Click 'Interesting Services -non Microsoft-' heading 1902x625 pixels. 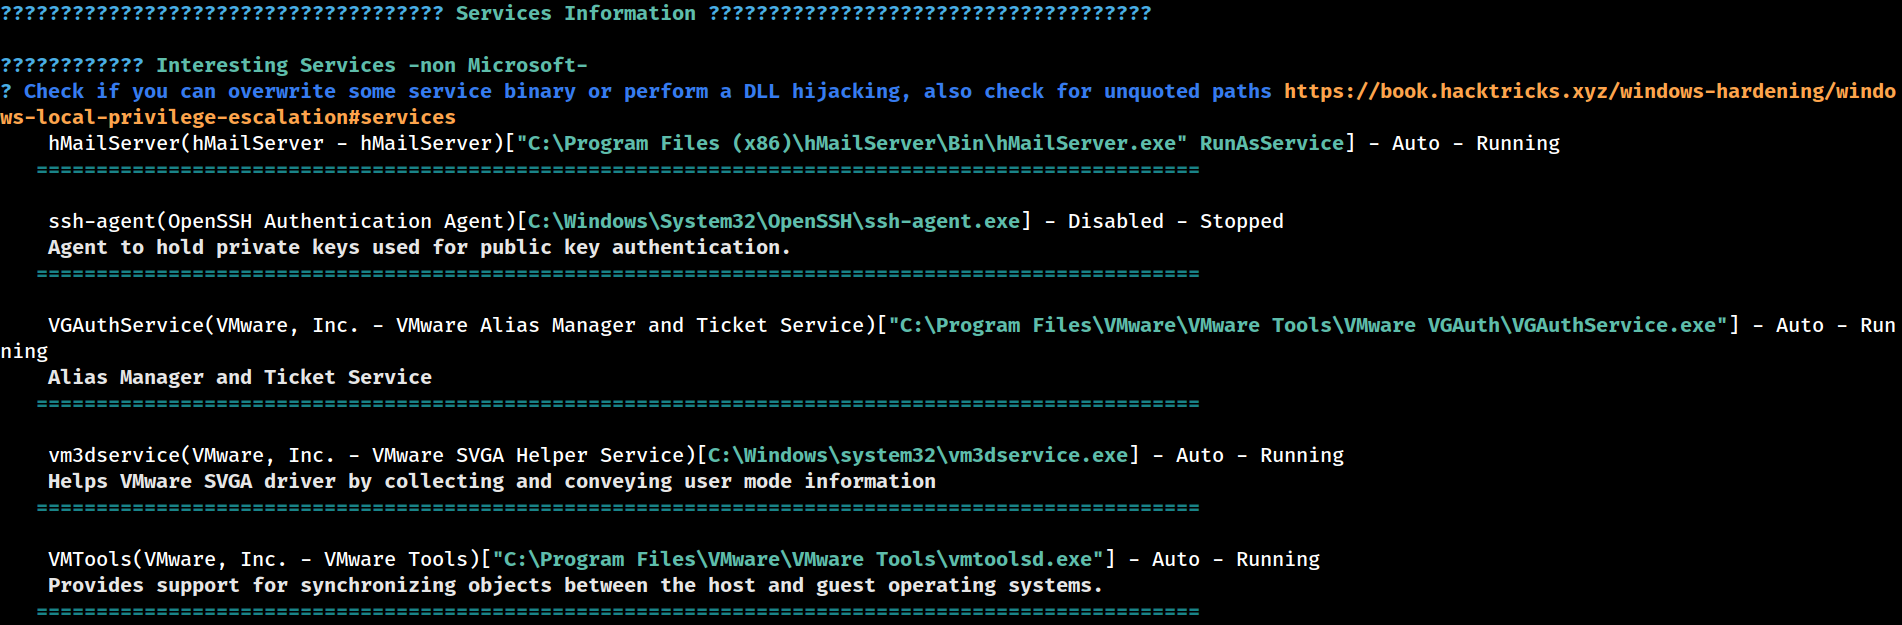click(x=372, y=65)
